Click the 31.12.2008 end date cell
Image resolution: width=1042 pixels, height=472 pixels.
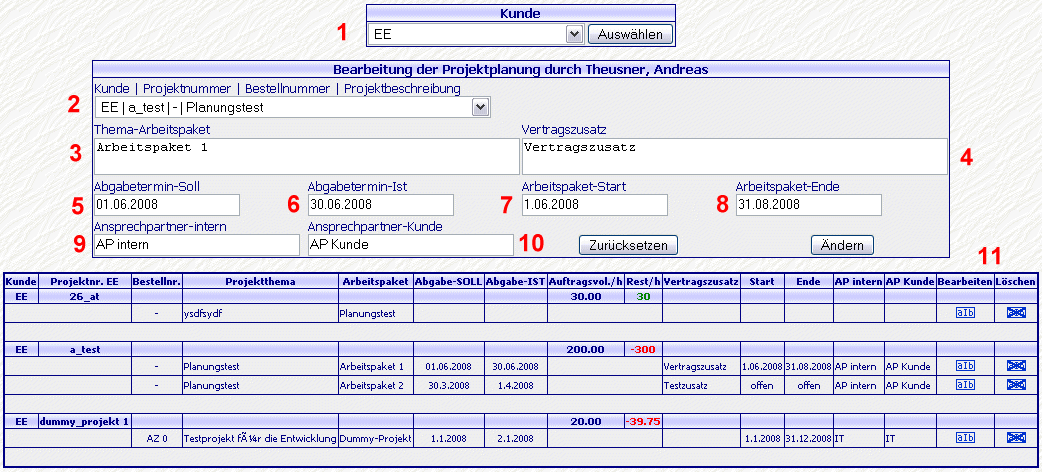(x=808, y=438)
